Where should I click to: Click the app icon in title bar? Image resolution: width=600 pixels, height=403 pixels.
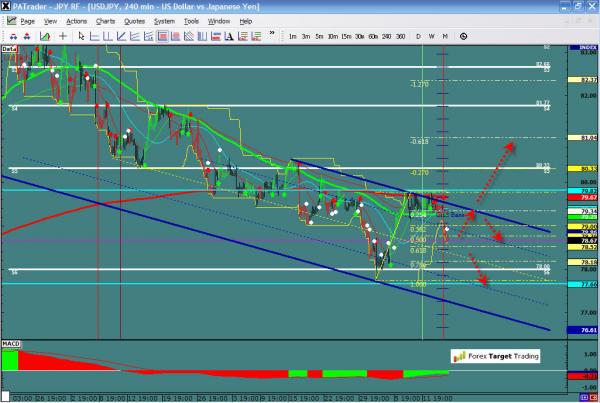tap(5, 6)
